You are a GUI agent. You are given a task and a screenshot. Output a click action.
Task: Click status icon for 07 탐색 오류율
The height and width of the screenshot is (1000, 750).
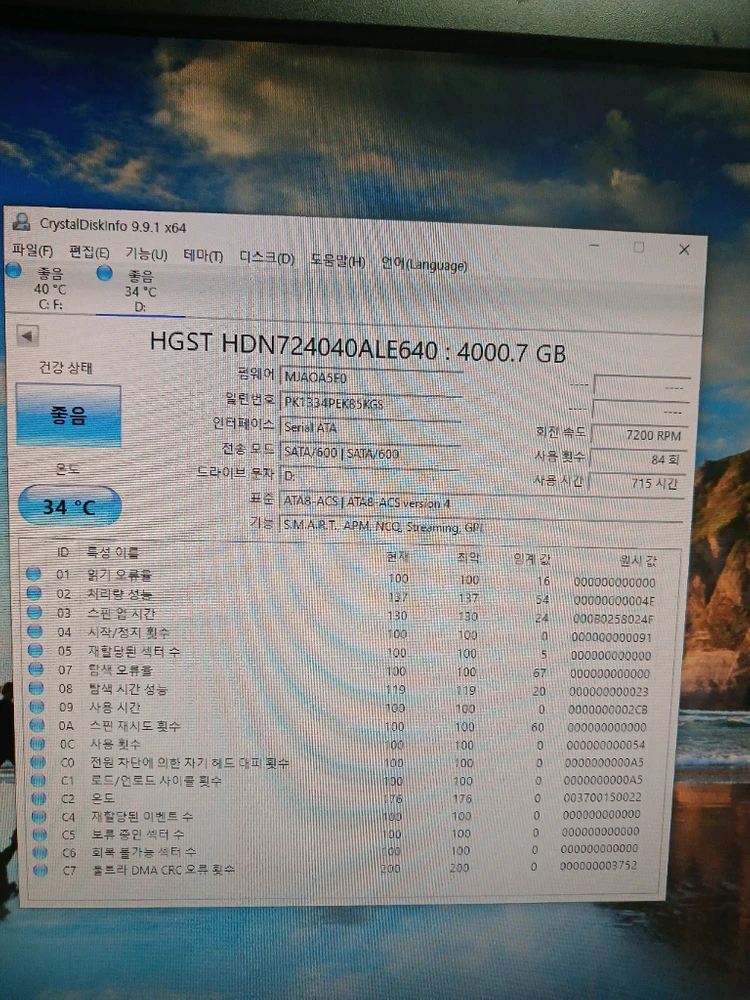click(x=36, y=669)
